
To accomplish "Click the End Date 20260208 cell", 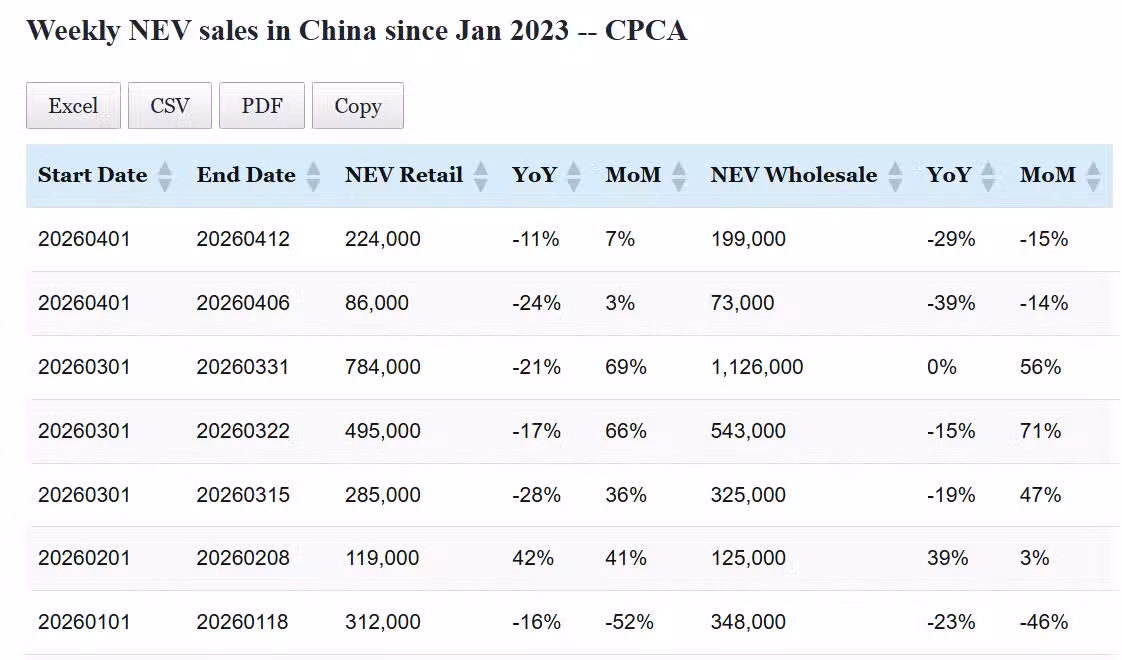I will pyautogui.click(x=242, y=558).
